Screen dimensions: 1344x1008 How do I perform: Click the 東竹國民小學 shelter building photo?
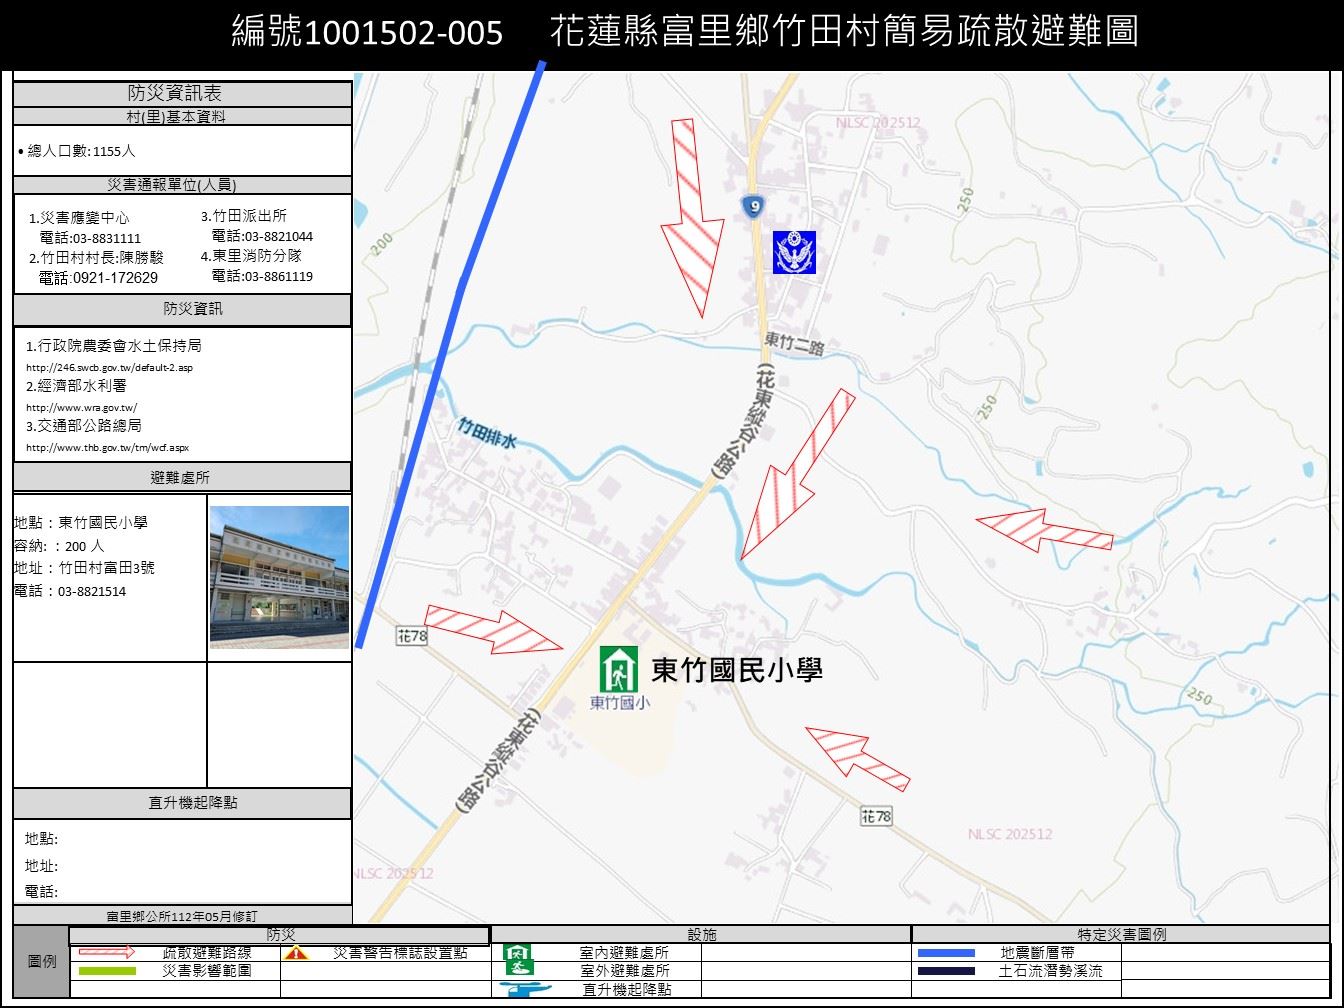pyautogui.click(x=279, y=577)
